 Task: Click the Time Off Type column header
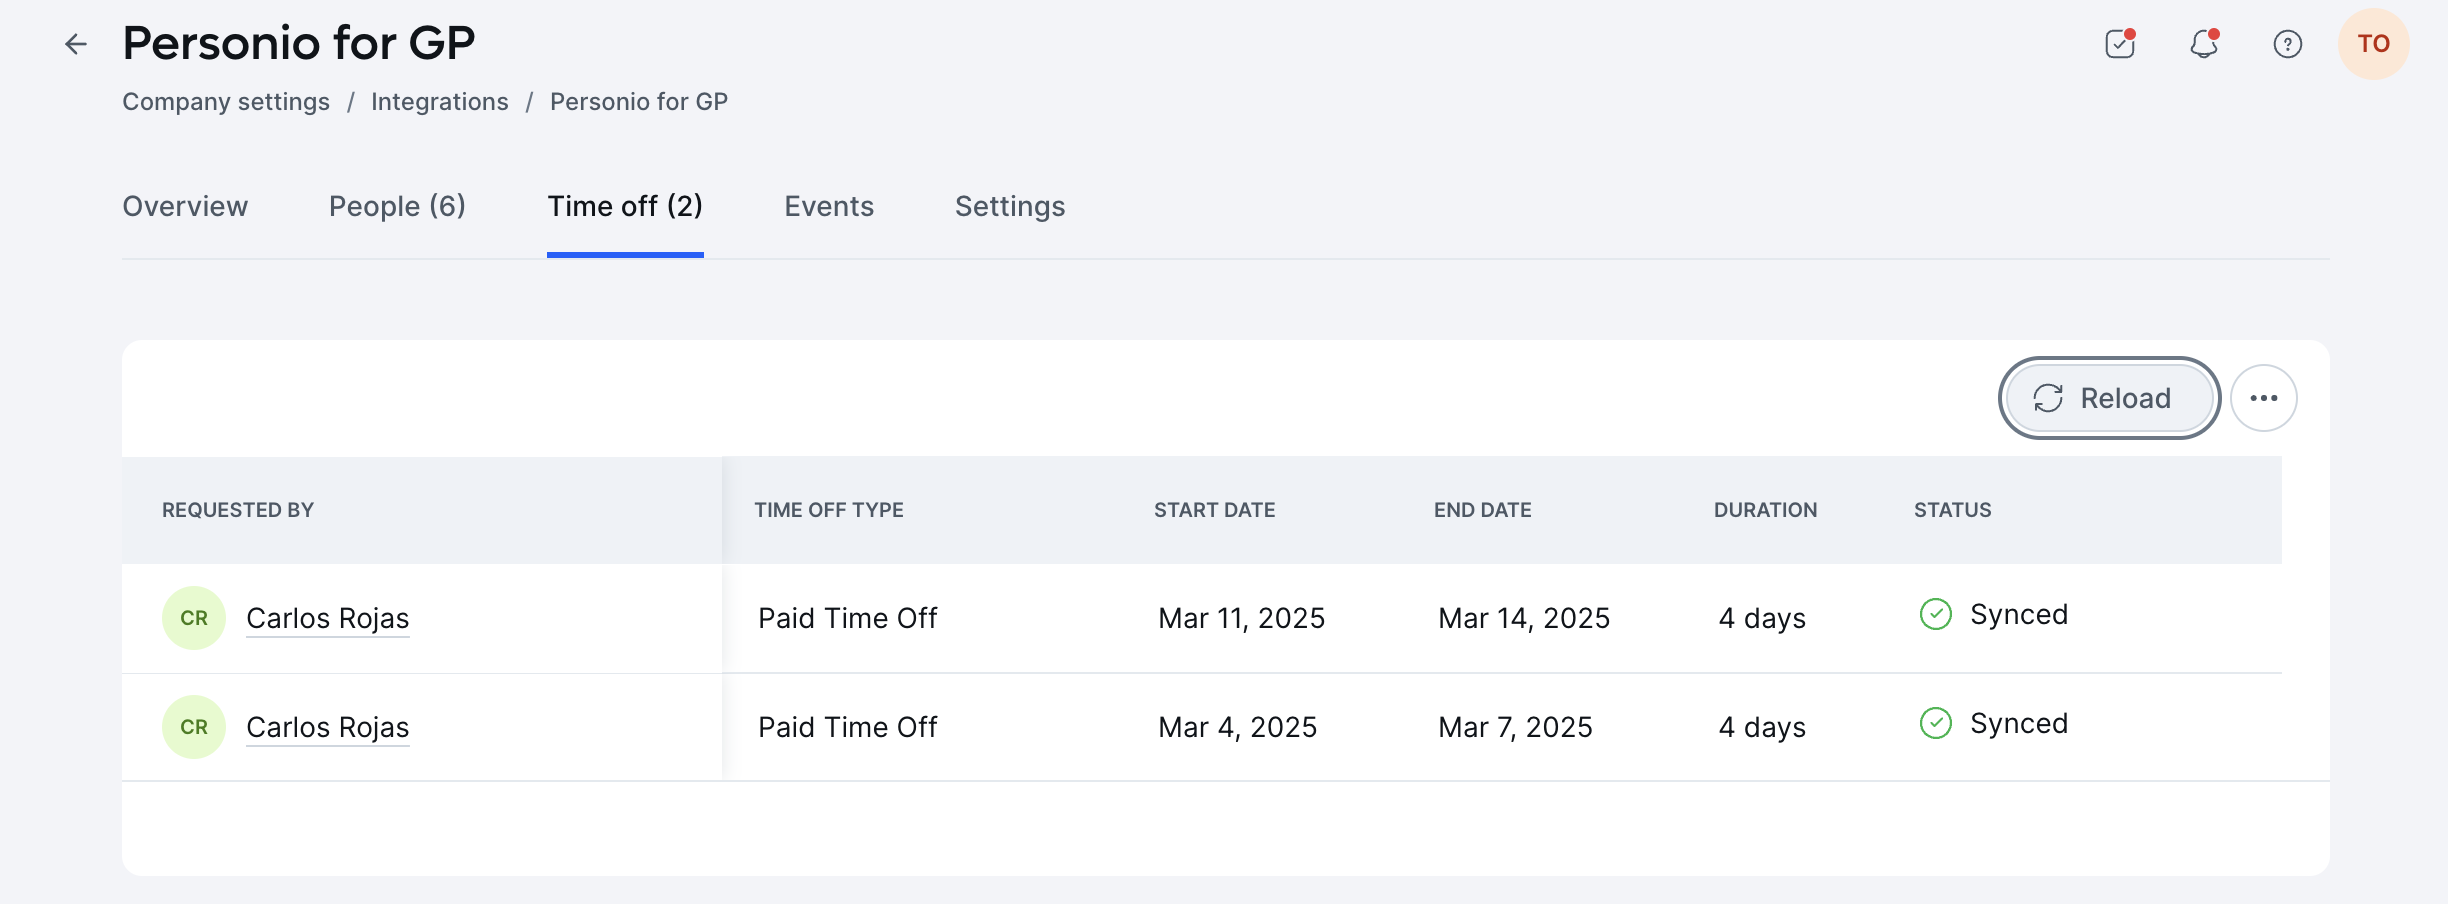click(829, 510)
